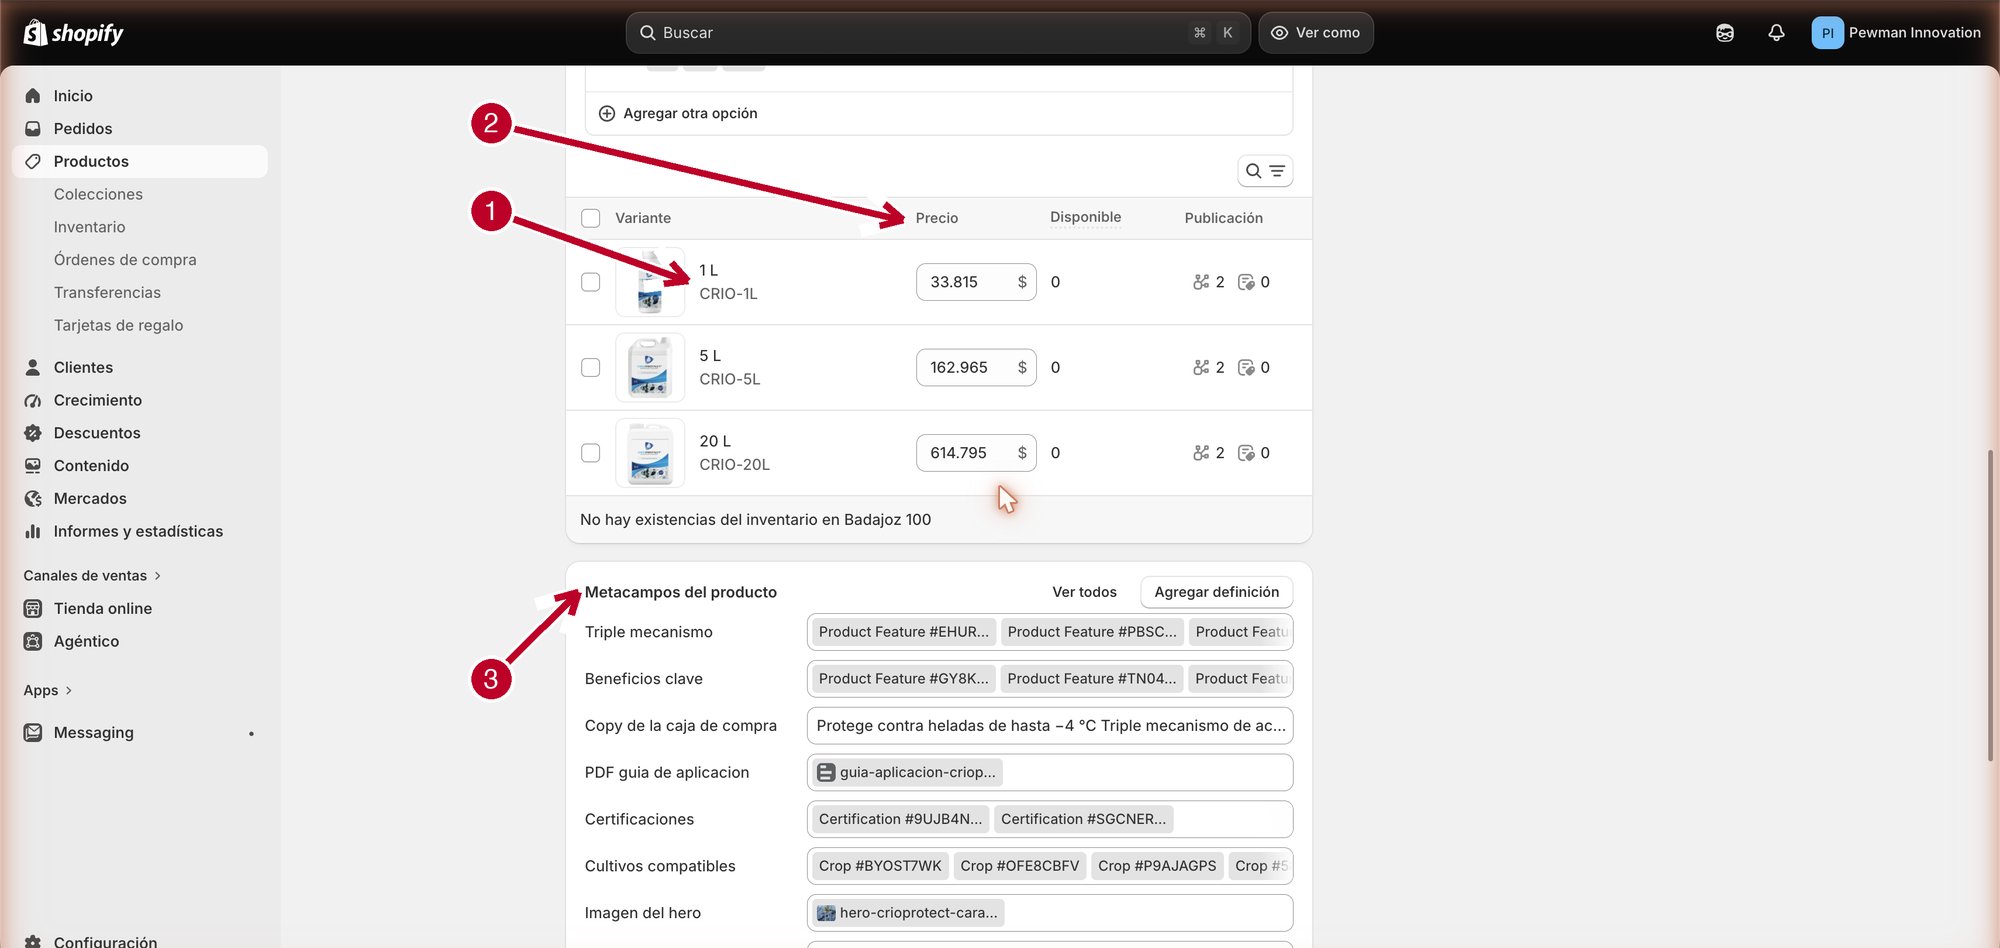Click the Ver todos link
Image resolution: width=2000 pixels, height=948 pixels.
coord(1084,592)
